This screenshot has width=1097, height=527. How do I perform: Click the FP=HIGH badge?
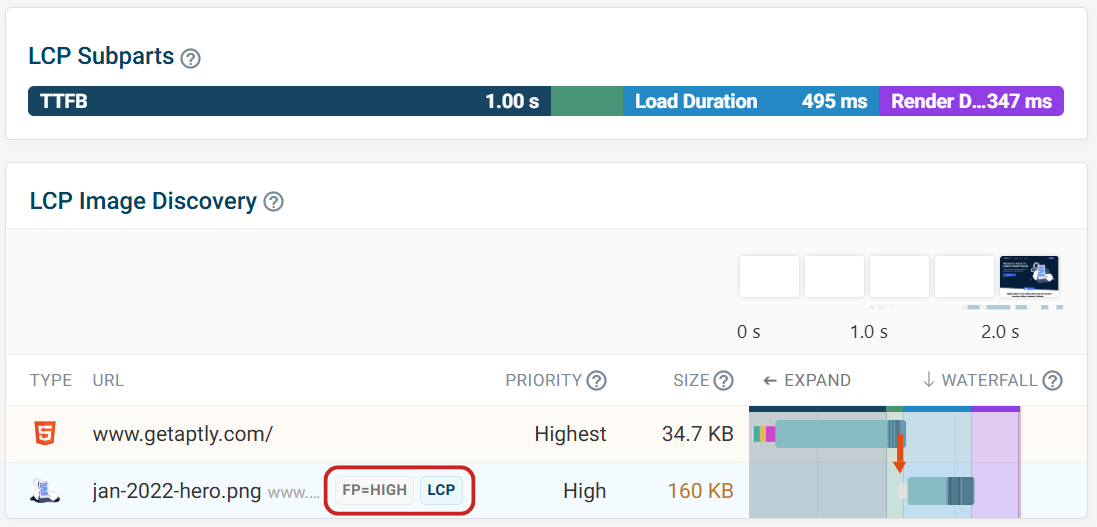pos(374,490)
